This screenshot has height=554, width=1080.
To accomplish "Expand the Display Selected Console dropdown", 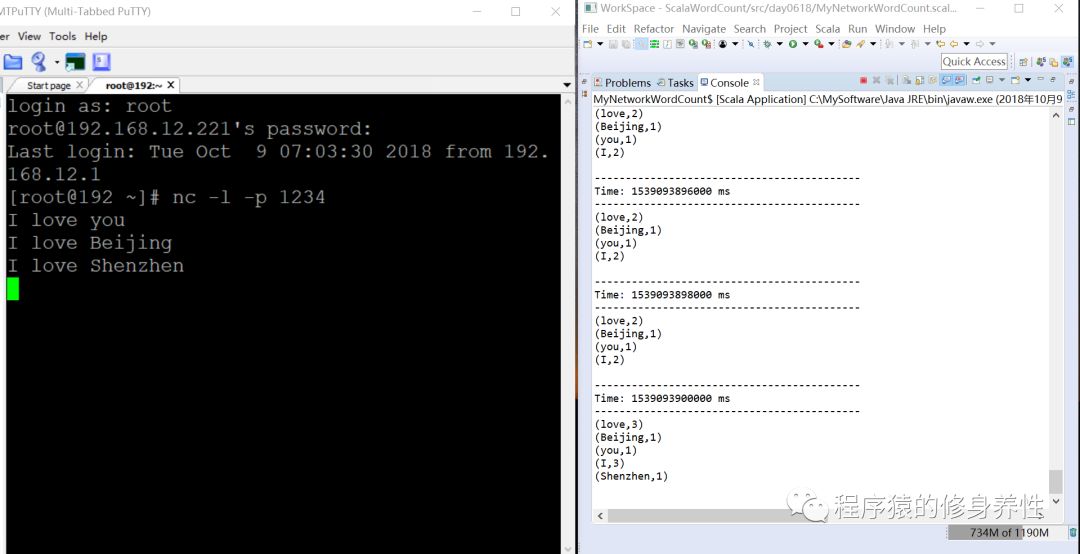I will [1001, 81].
